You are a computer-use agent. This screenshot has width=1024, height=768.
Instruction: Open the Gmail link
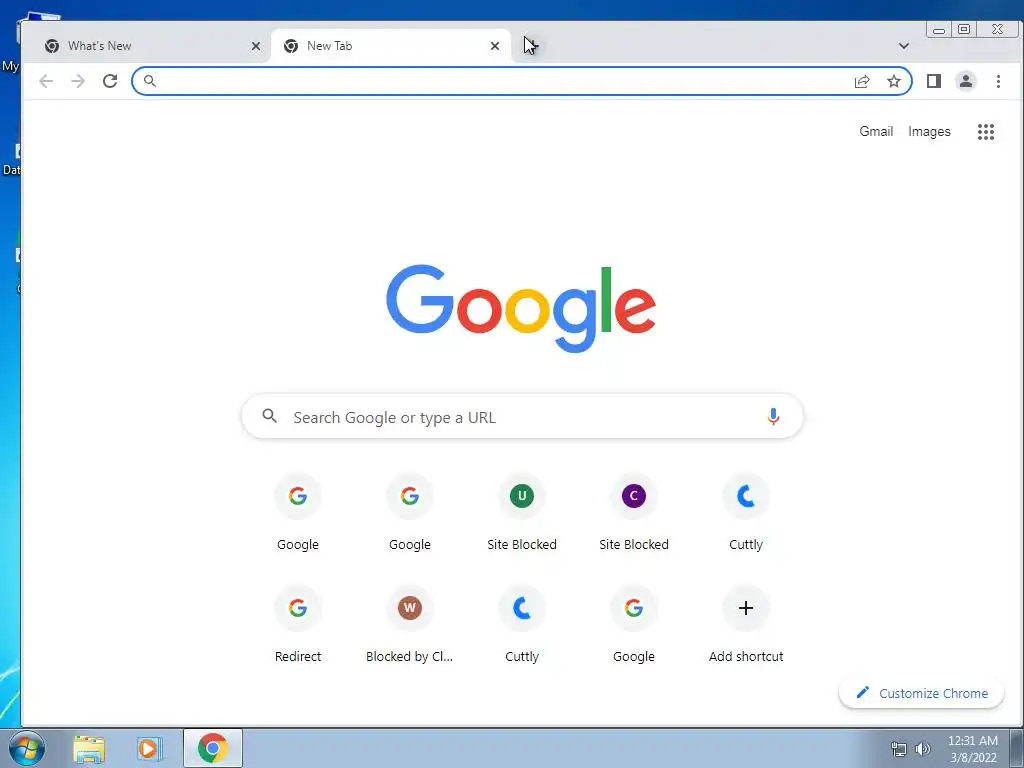pyautogui.click(x=876, y=131)
